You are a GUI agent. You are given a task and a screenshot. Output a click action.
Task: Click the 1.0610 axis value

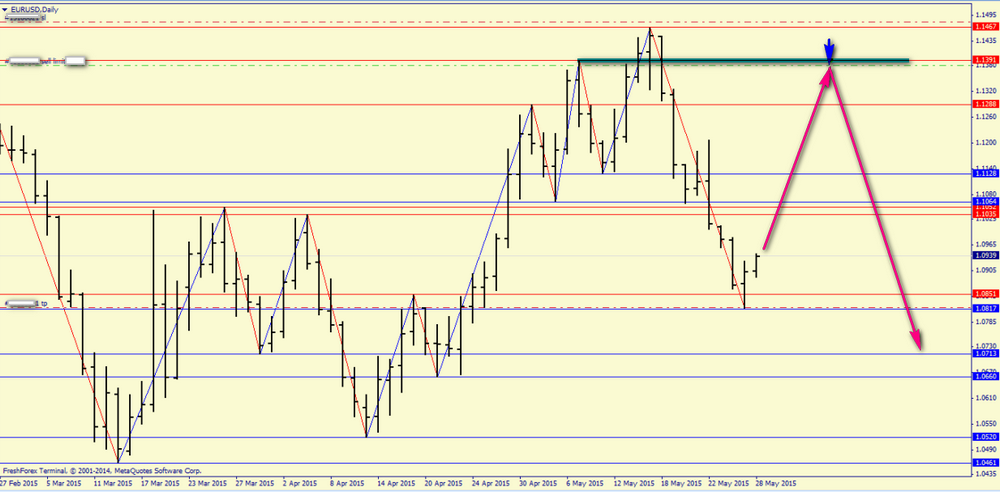pyautogui.click(x=986, y=398)
